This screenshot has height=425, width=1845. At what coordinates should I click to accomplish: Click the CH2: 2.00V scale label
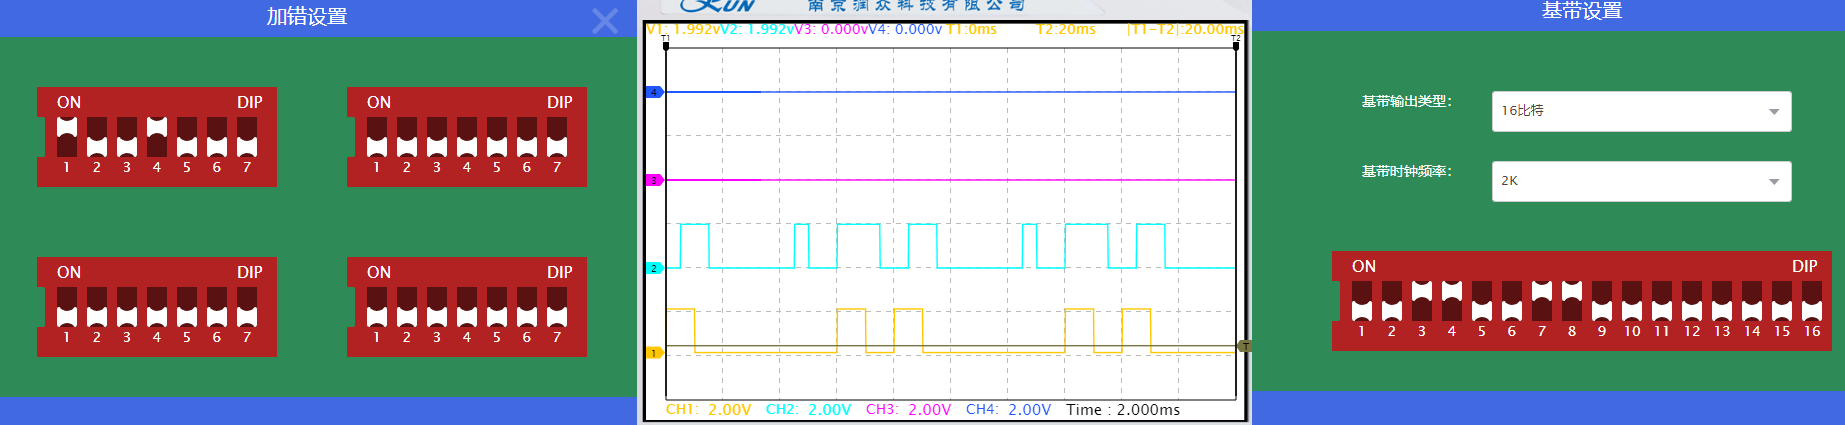point(808,410)
